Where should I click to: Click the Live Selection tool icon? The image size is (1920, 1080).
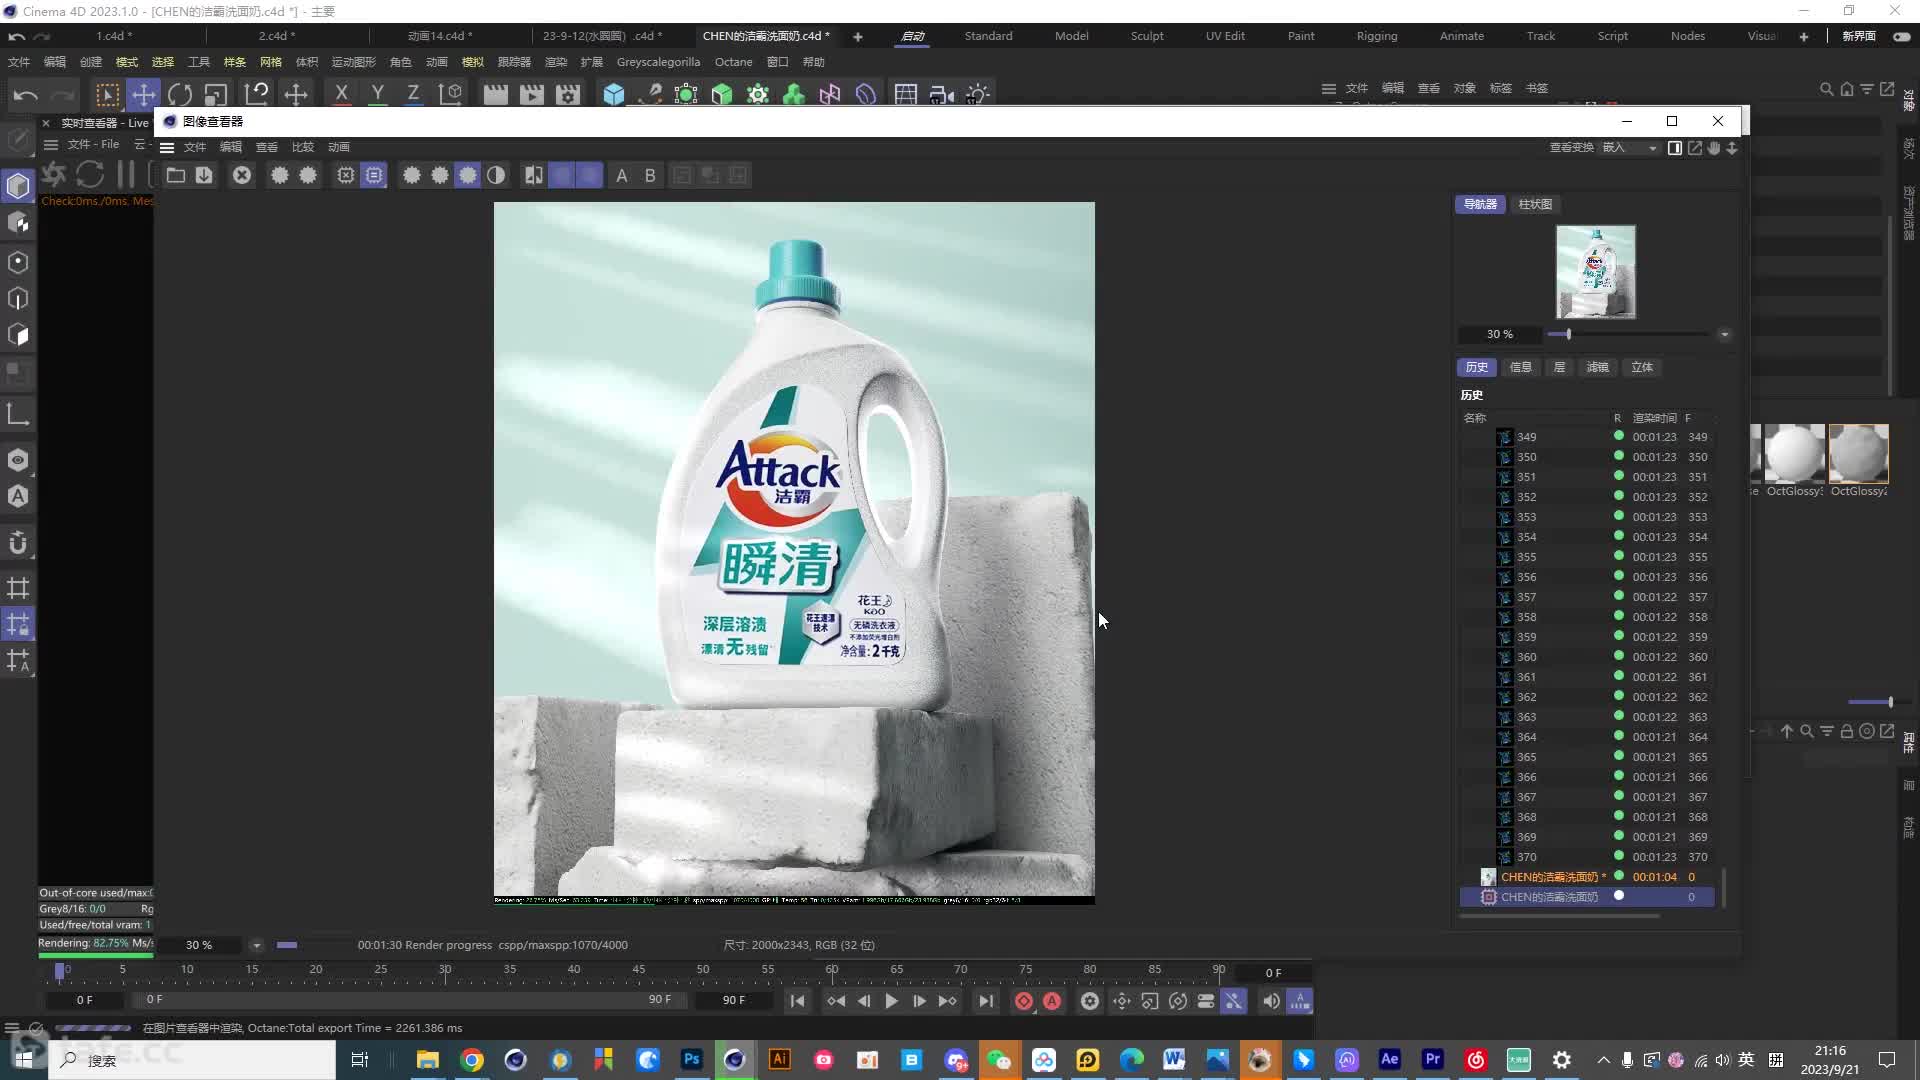coord(107,94)
